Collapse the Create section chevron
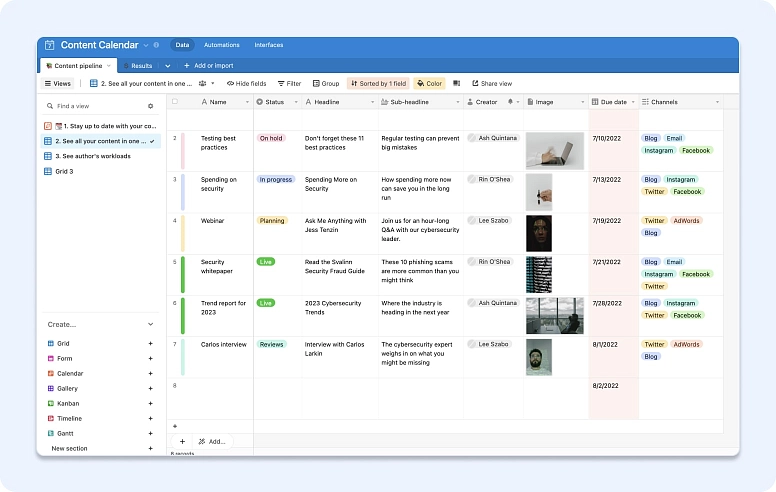 tap(150, 325)
